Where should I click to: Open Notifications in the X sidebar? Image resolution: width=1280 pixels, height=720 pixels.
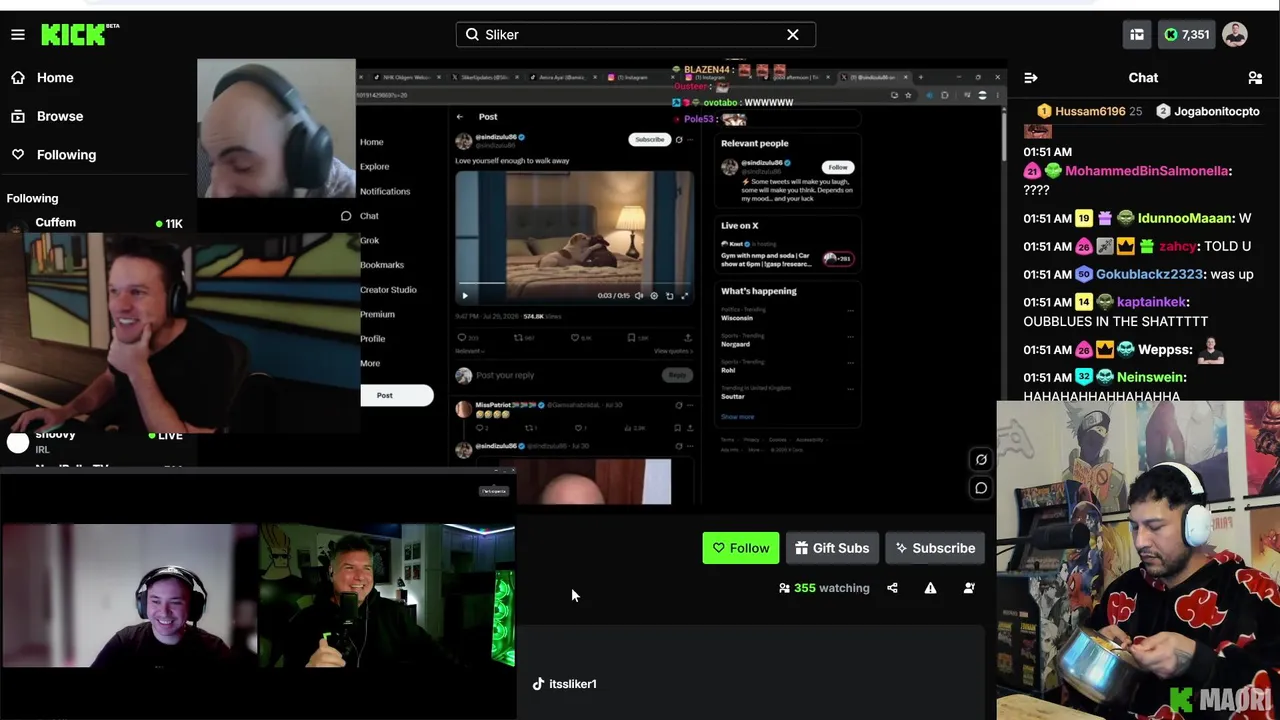click(x=385, y=191)
